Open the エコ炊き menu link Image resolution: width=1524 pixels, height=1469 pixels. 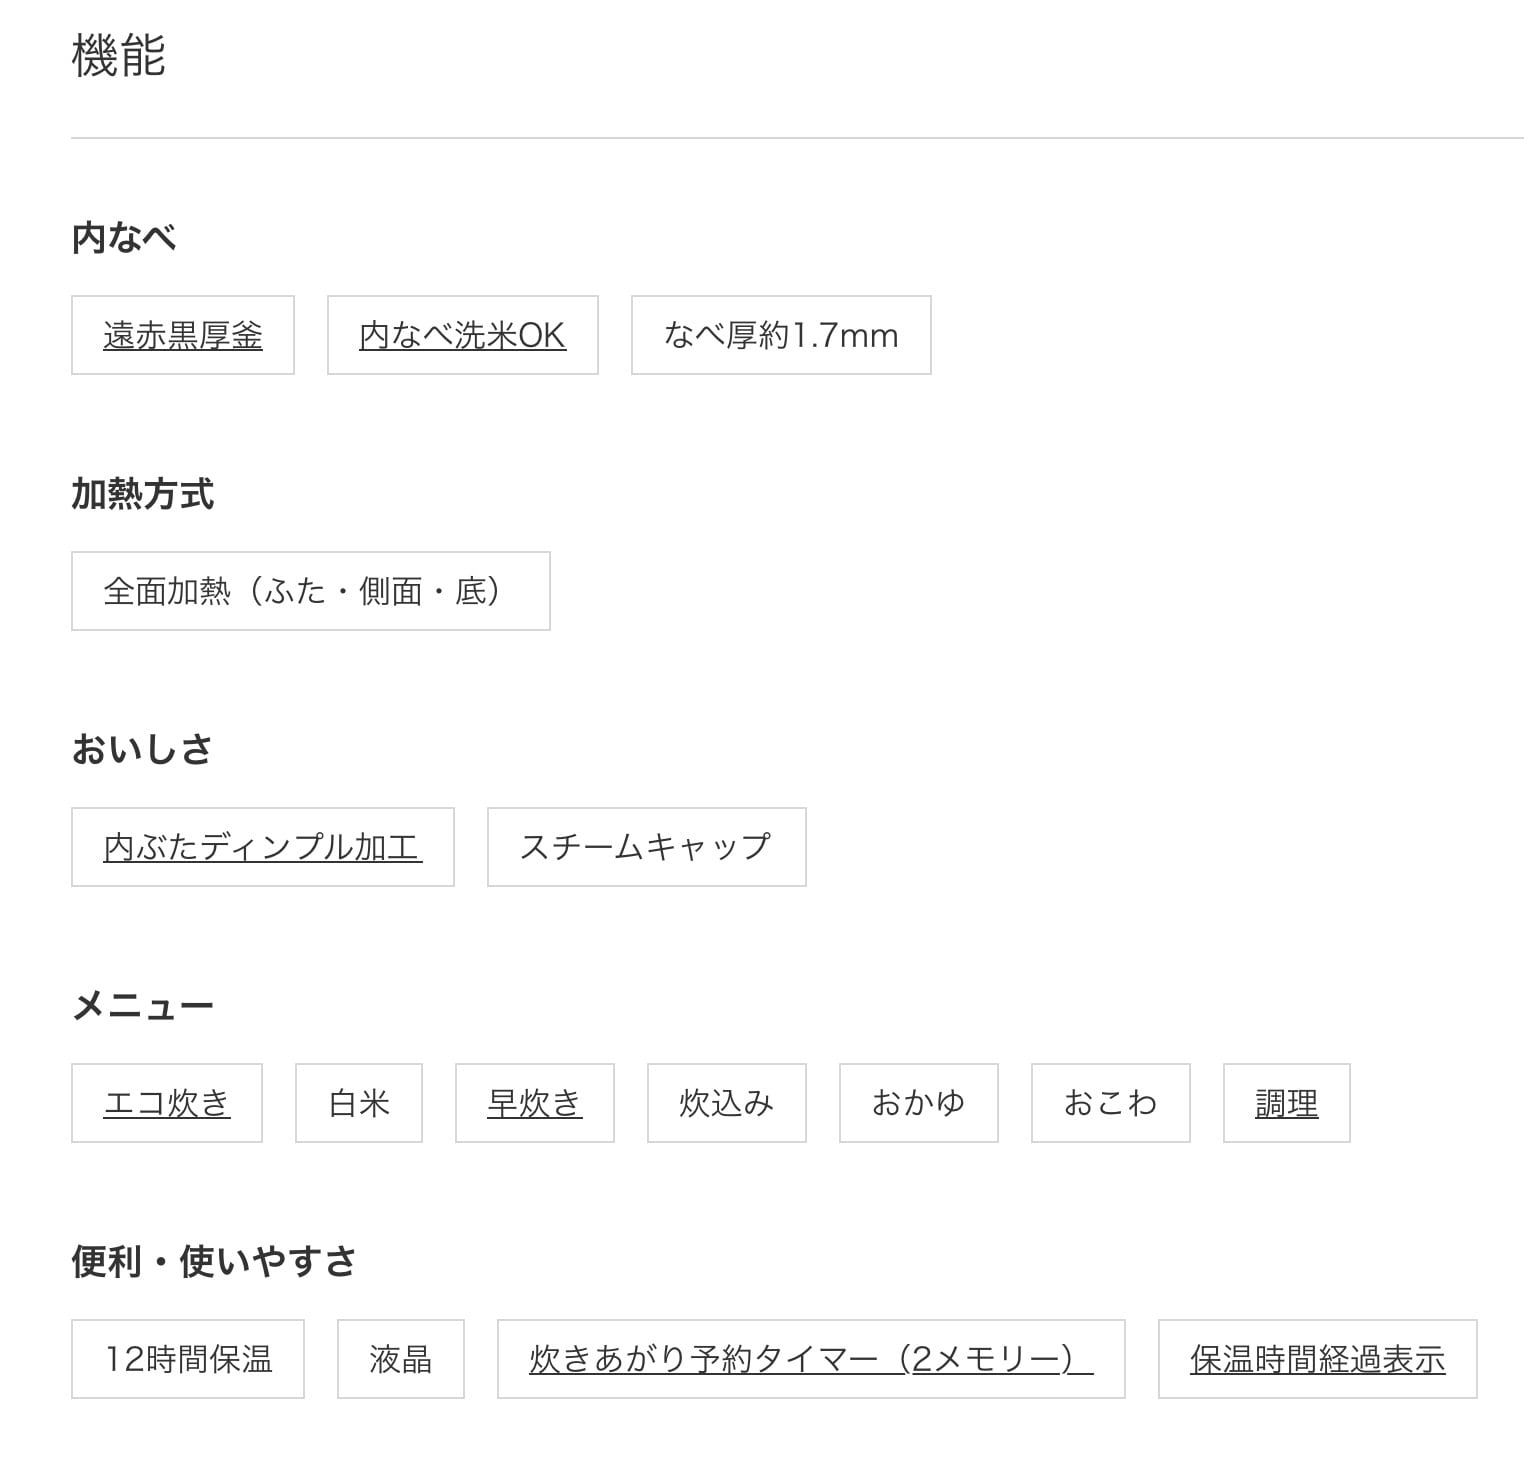(167, 1104)
